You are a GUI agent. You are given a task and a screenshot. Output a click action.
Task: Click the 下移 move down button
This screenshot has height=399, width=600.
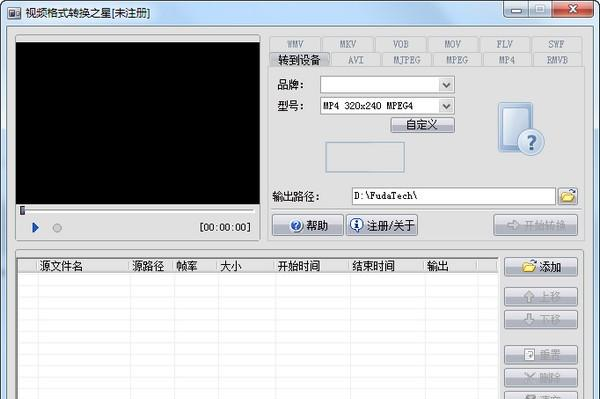[541, 319]
